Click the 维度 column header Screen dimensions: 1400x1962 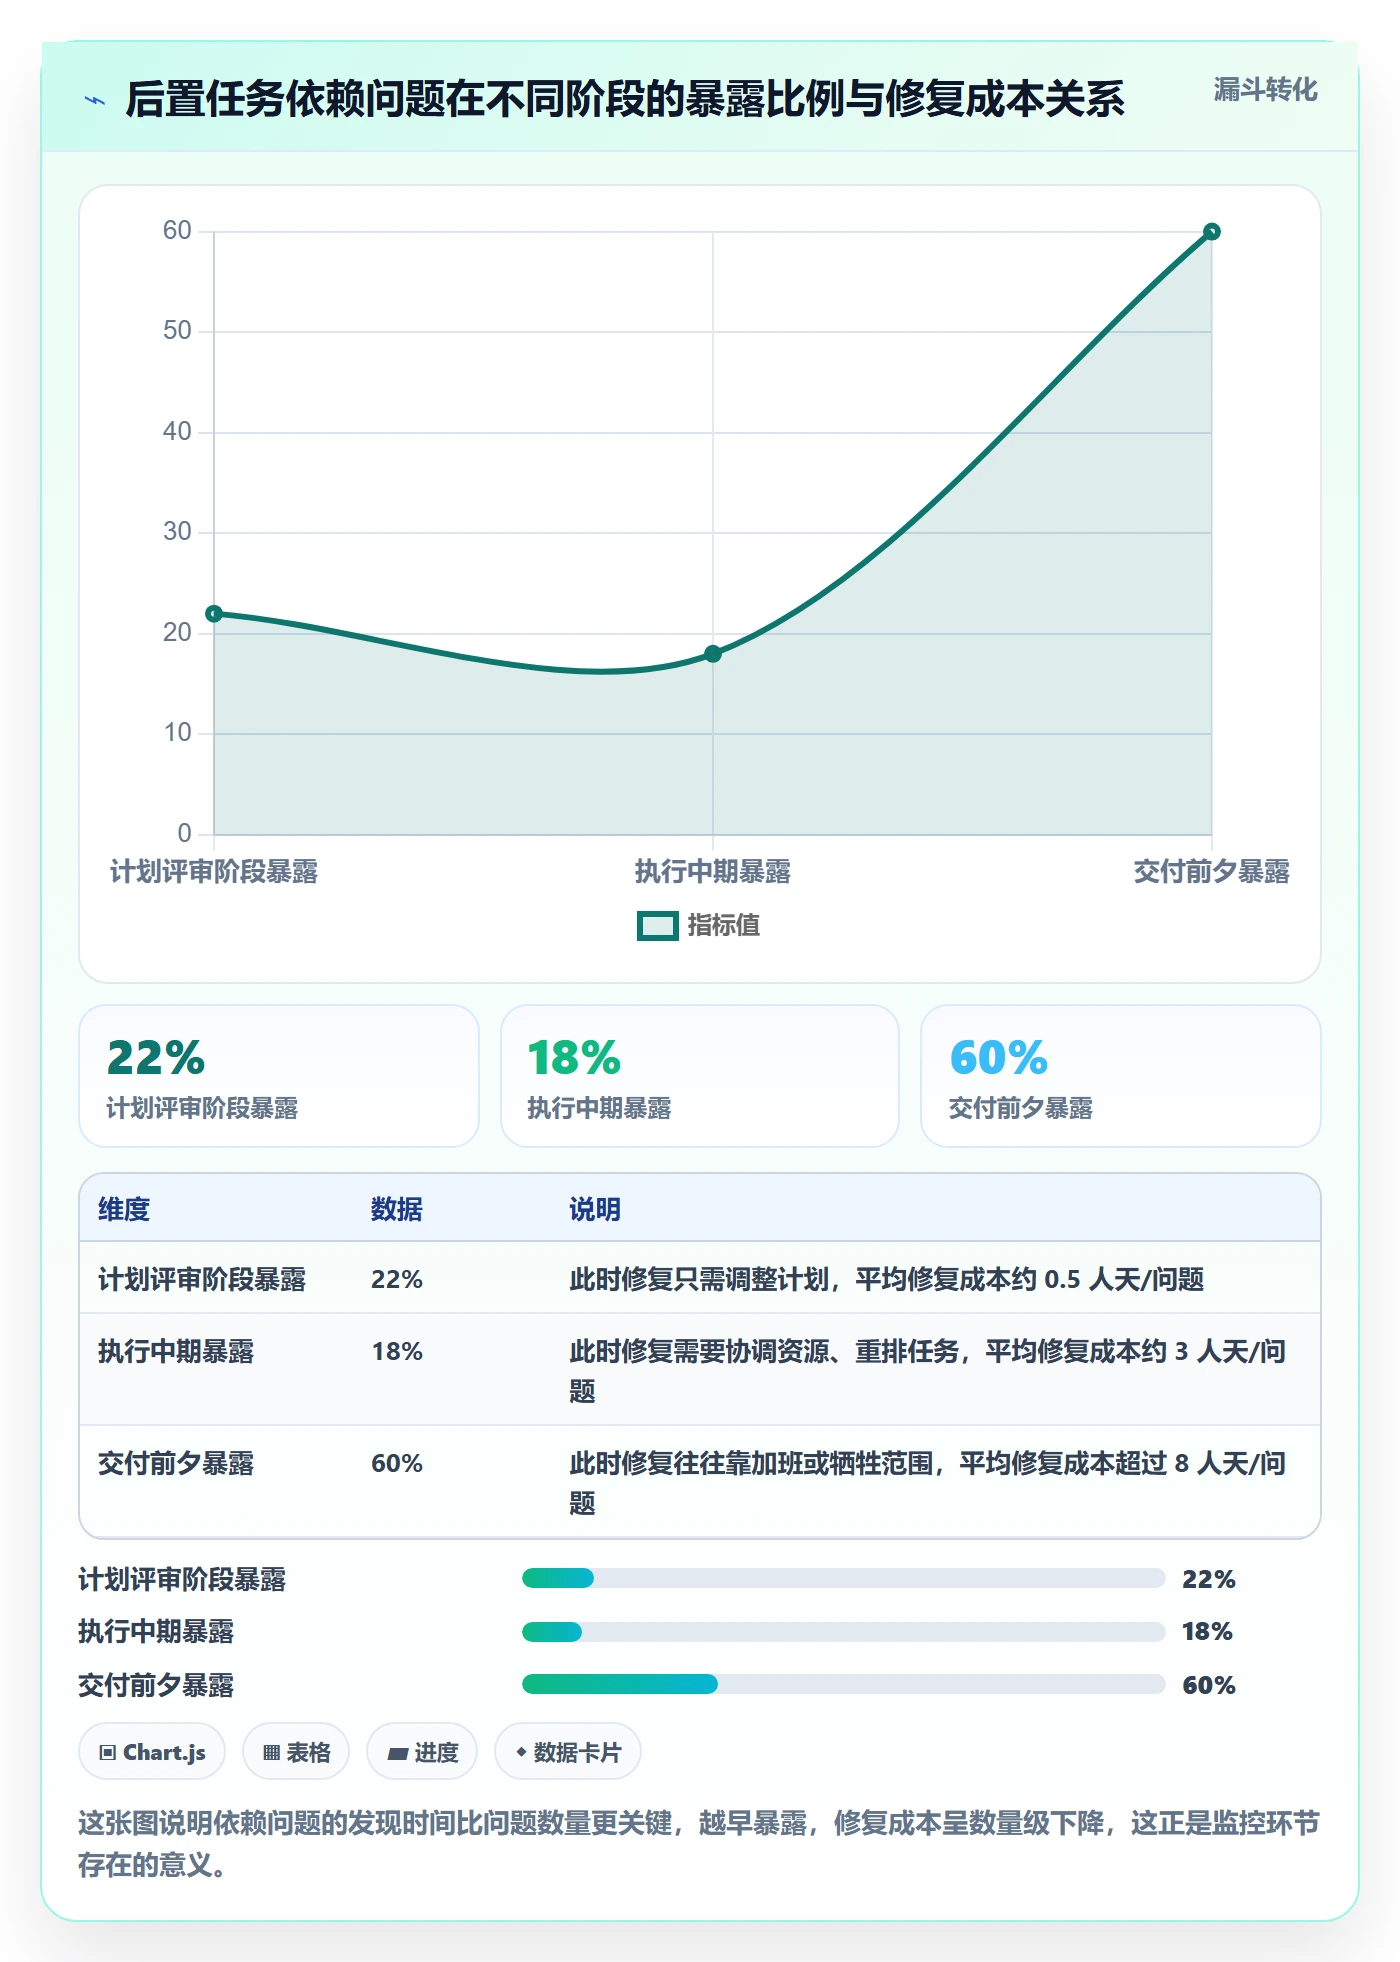pos(124,1210)
